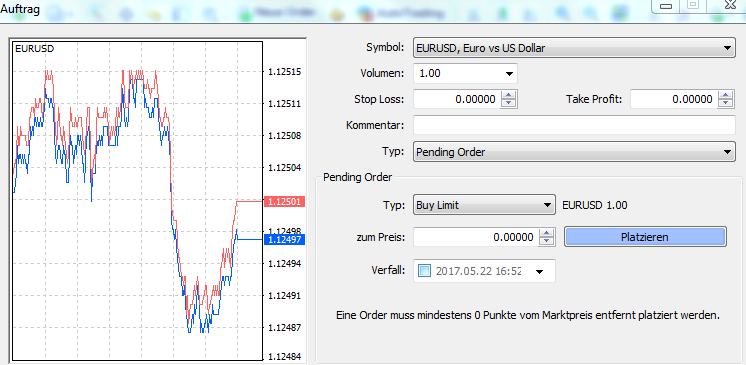Click the 1.12494 price axis label

[x=285, y=264]
